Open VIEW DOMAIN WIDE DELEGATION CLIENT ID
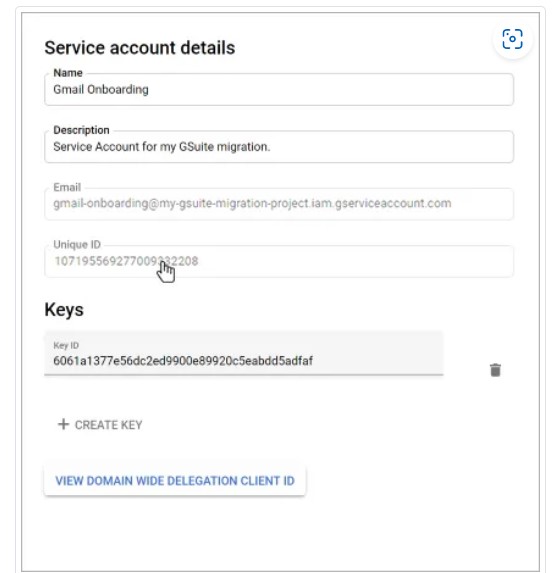Viewport: 556px width, 573px height. pos(175,481)
